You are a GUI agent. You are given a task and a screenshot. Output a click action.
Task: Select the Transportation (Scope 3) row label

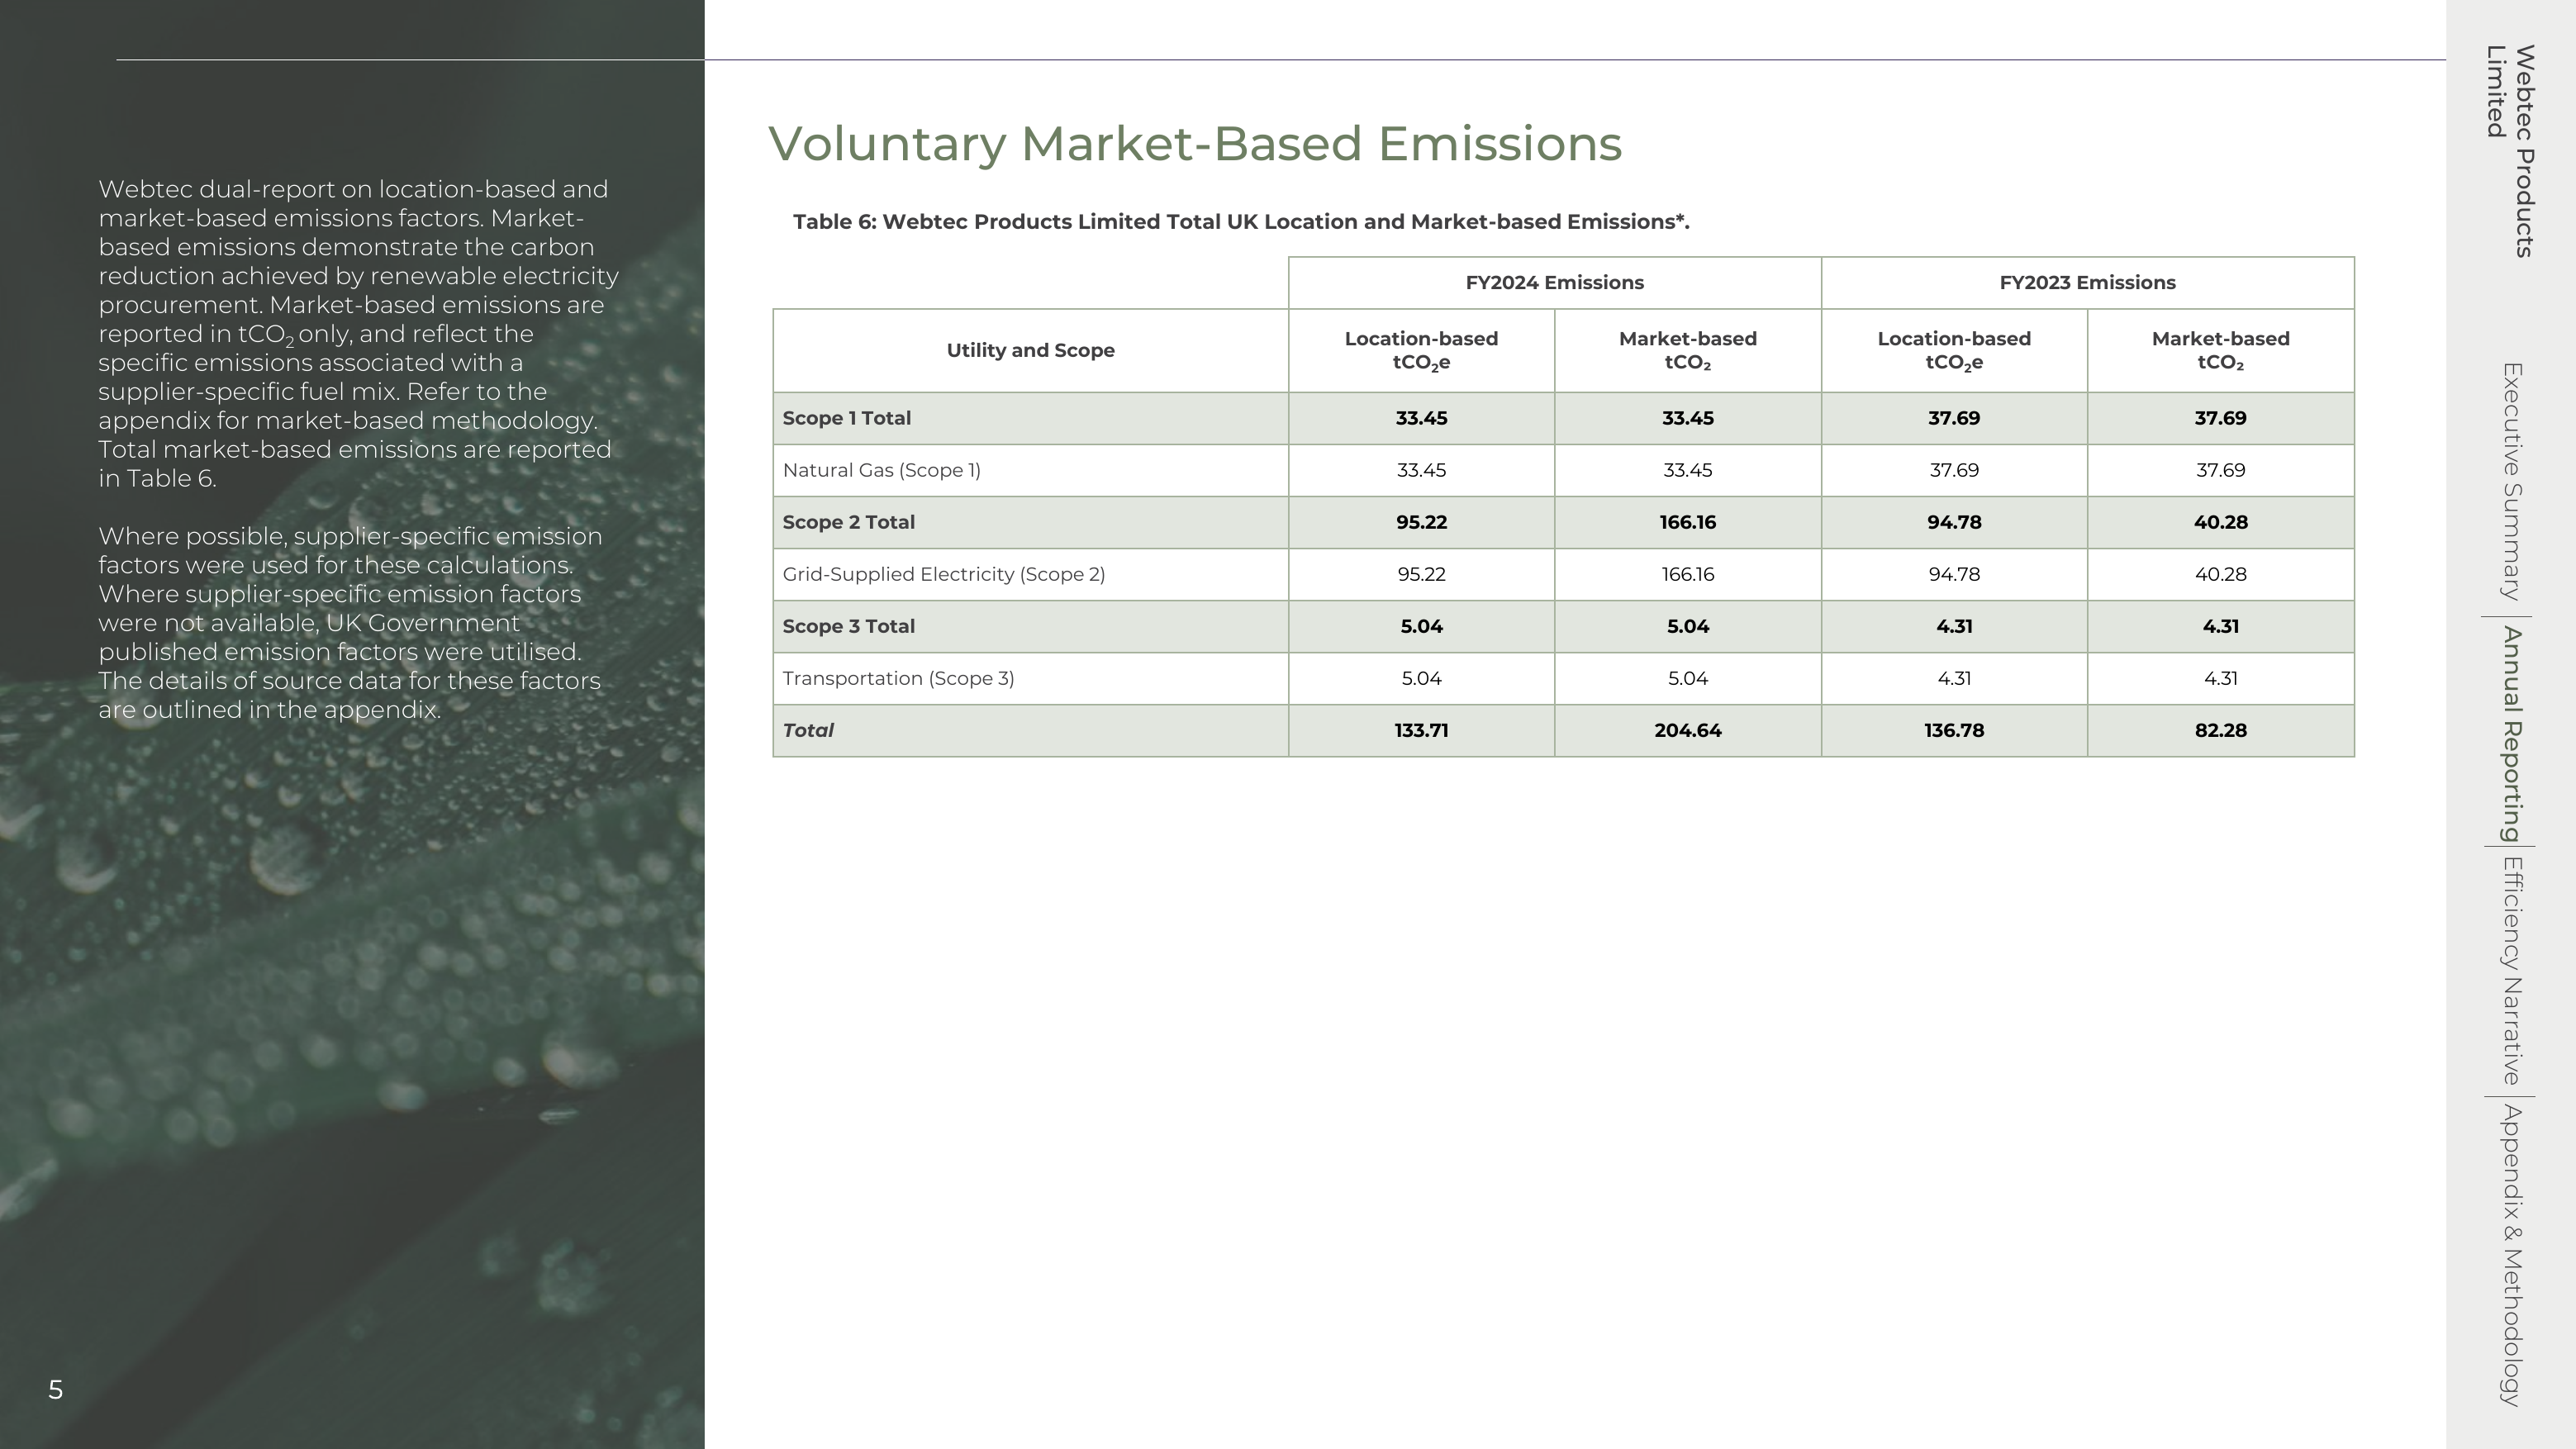(x=898, y=678)
